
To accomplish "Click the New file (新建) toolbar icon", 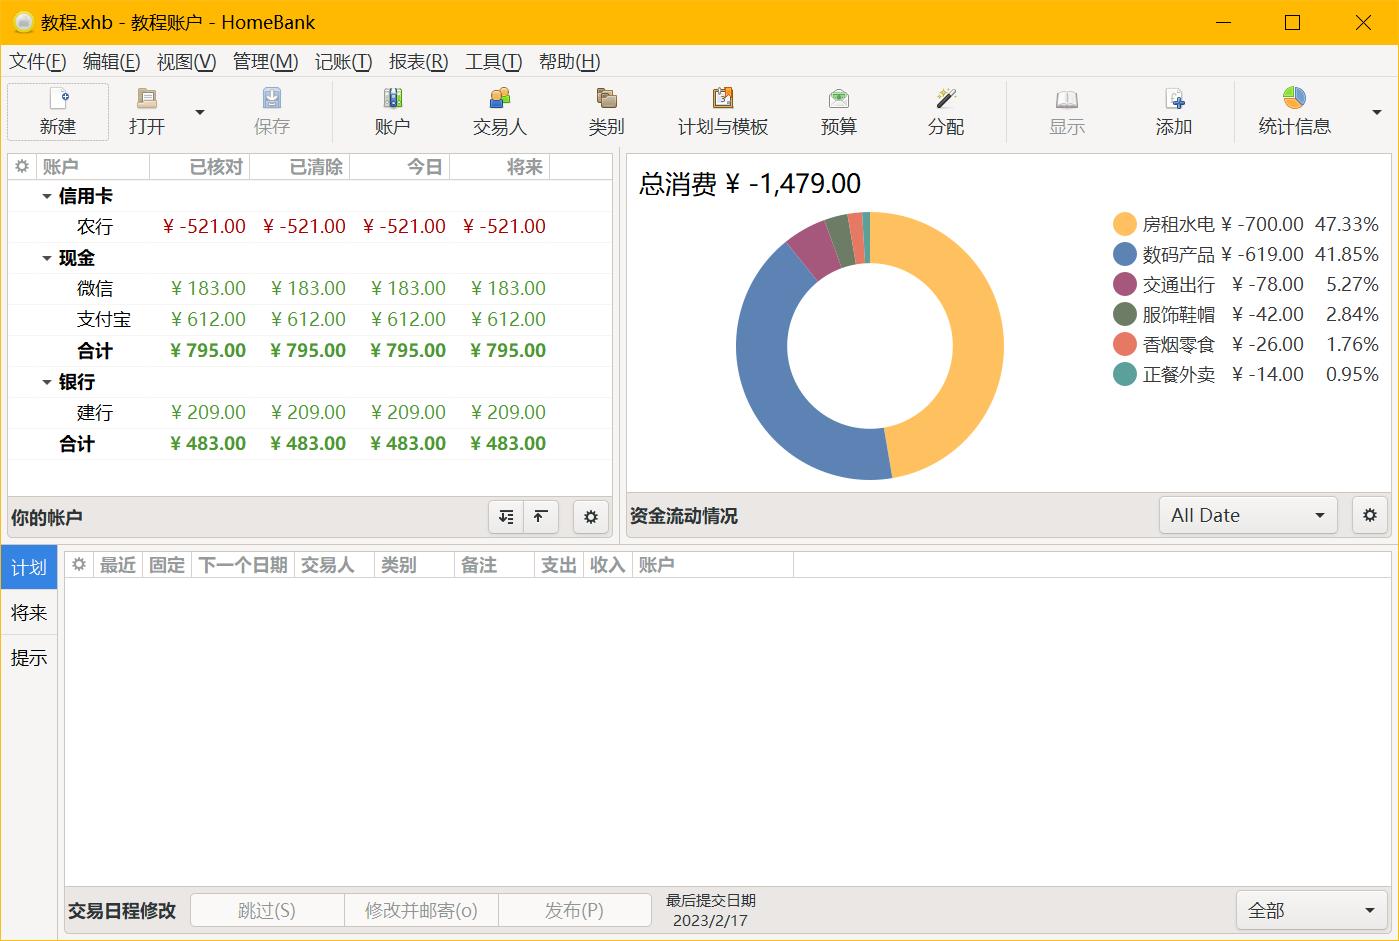I will pos(58,100).
